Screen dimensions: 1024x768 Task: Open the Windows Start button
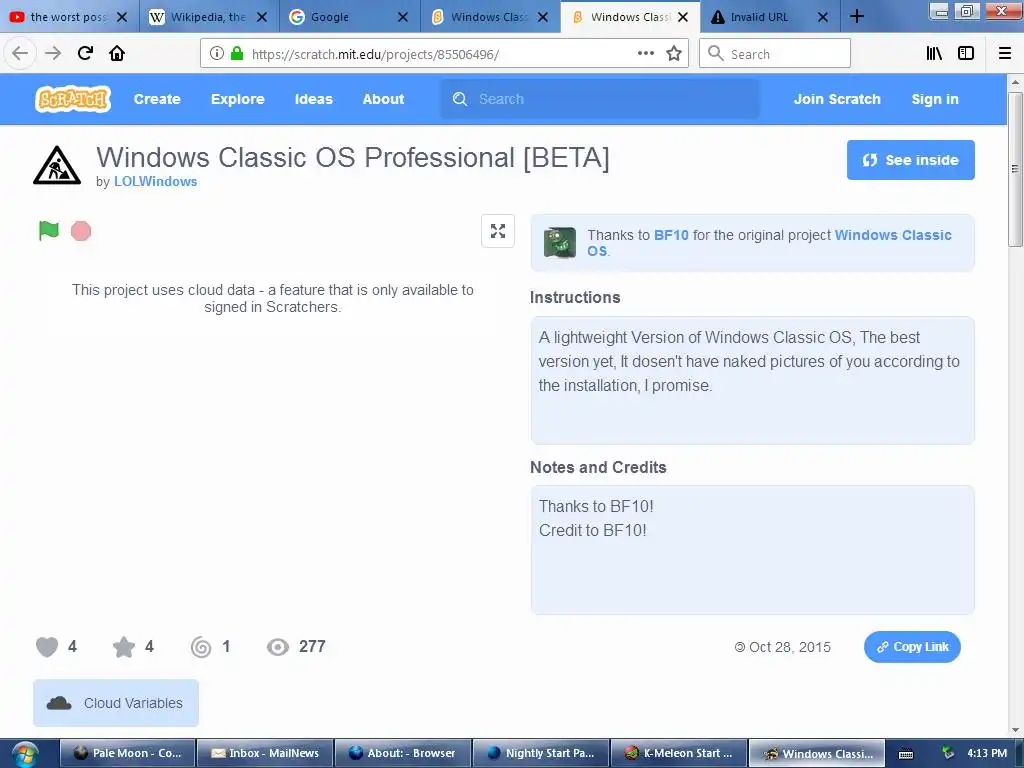24,754
